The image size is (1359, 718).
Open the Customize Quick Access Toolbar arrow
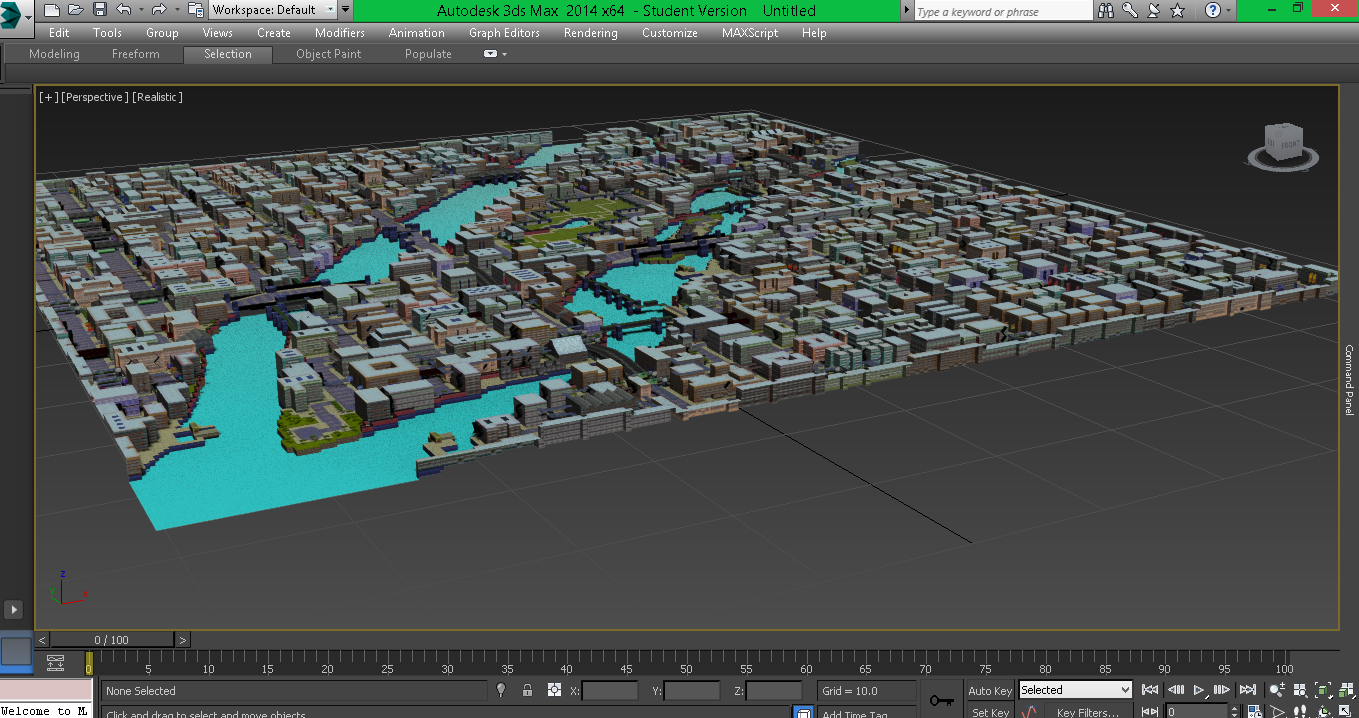tap(346, 10)
